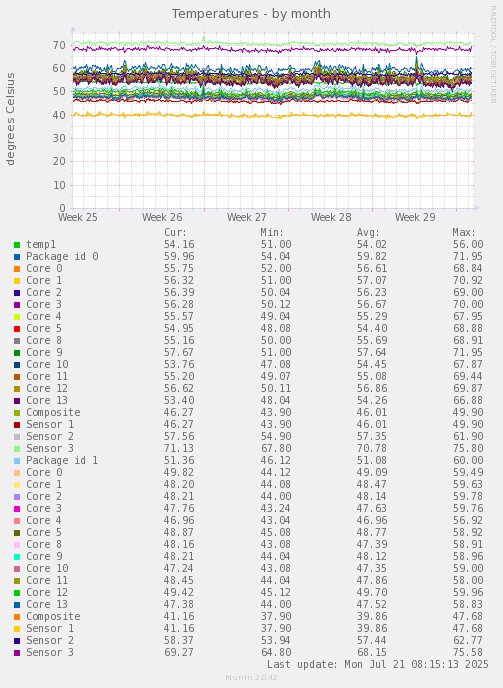
Task: Click the Core 0 max value 68.84
Action: 468,269
